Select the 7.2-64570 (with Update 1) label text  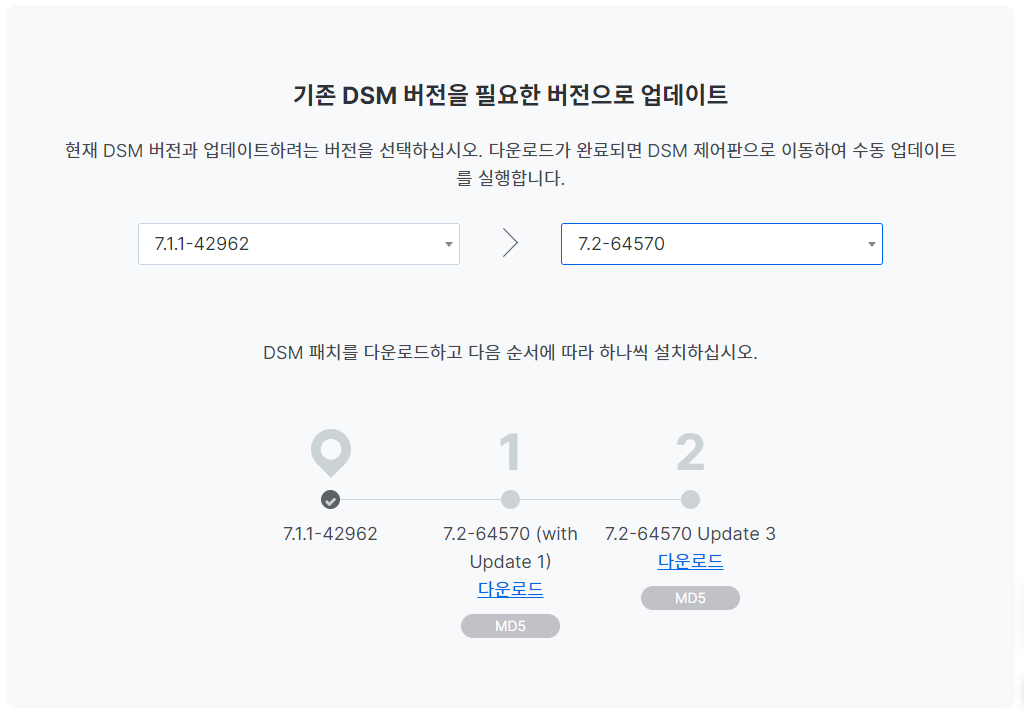point(510,547)
